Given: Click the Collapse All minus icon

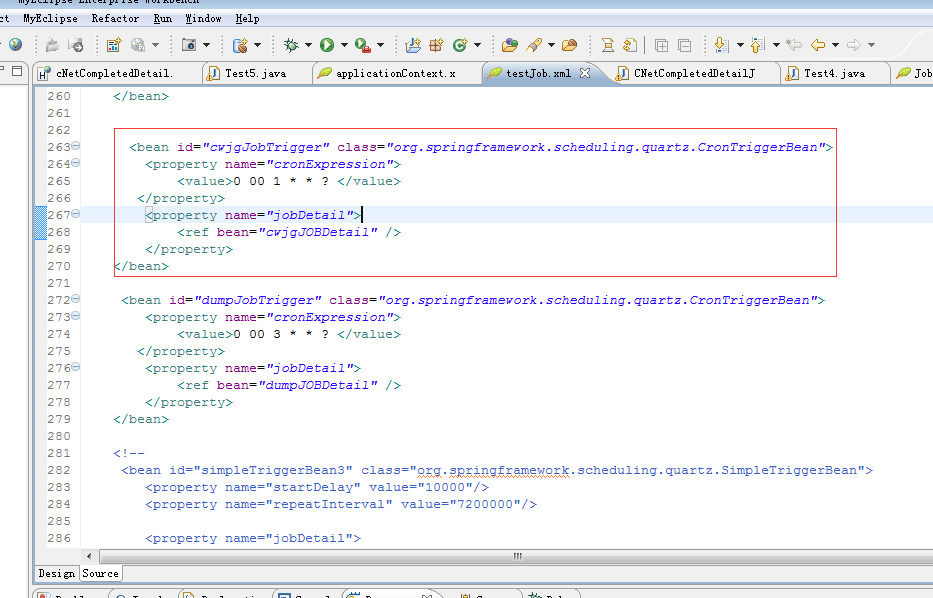Looking at the screenshot, I should point(684,45).
